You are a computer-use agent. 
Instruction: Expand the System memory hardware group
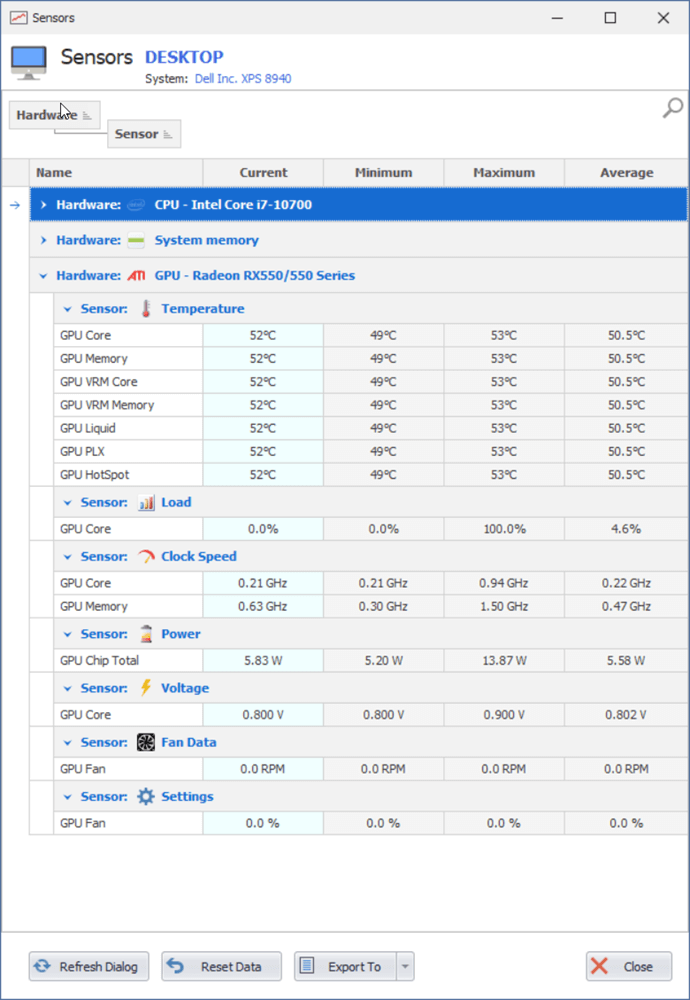click(43, 240)
